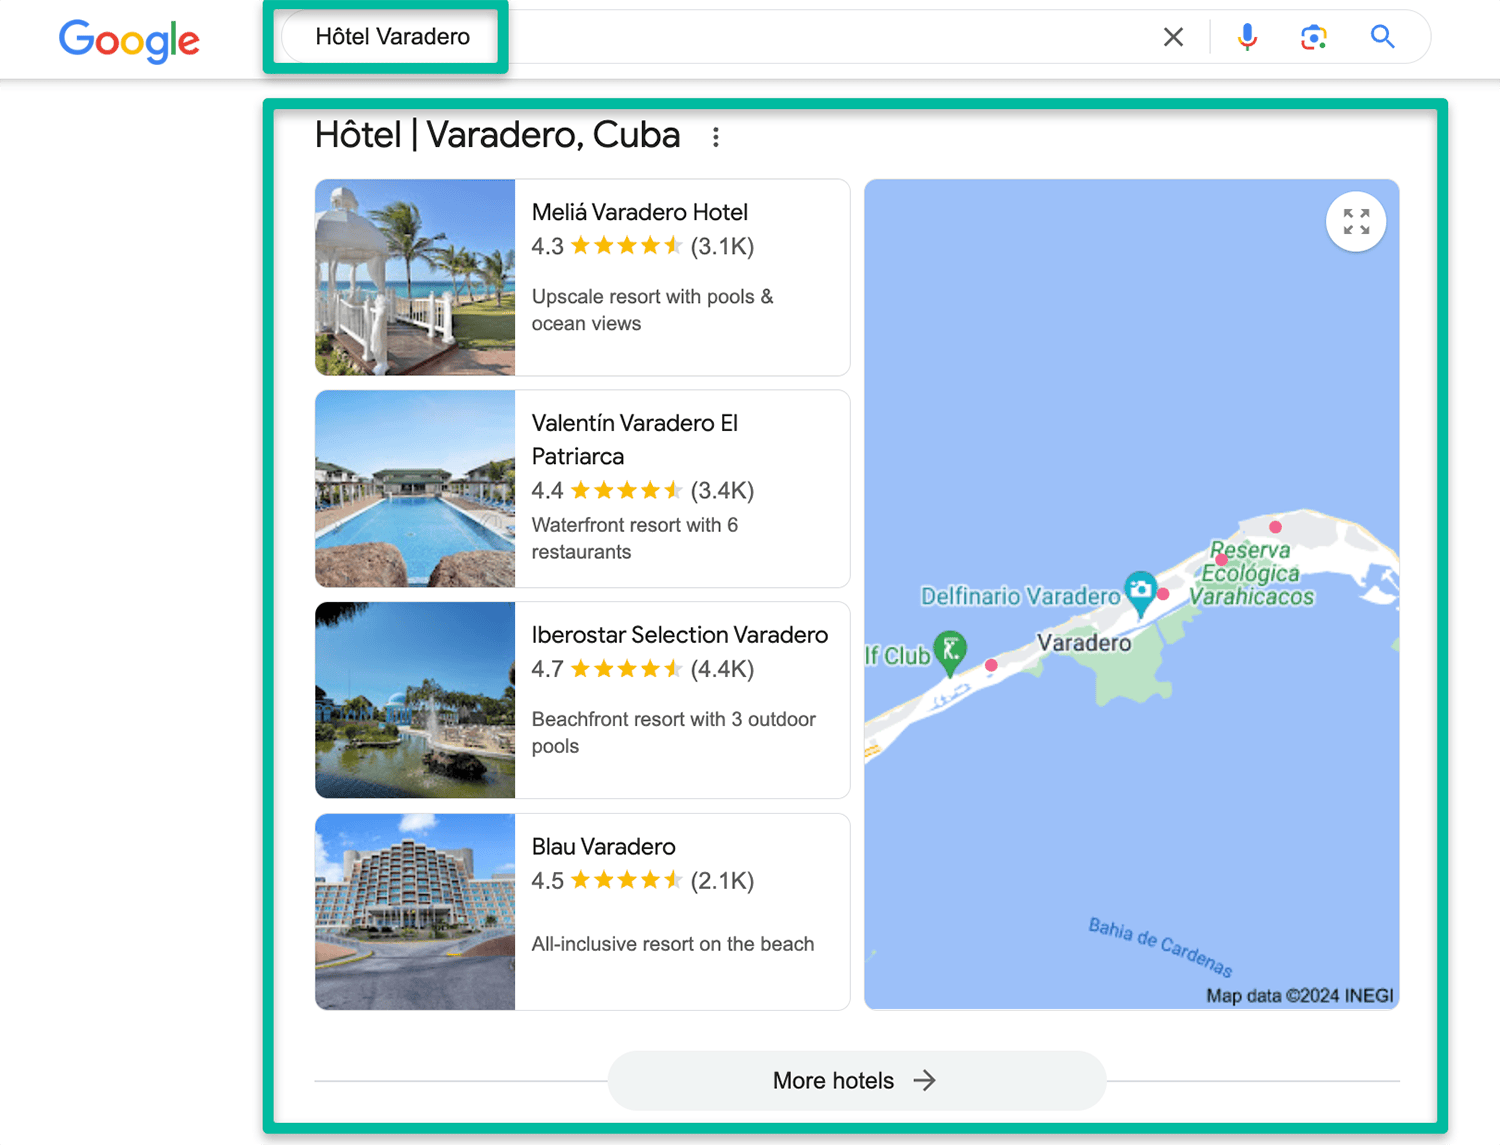Click the Bahía de Cárdenas map label
The width and height of the screenshot is (1500, 1145).
(1161, 946)
